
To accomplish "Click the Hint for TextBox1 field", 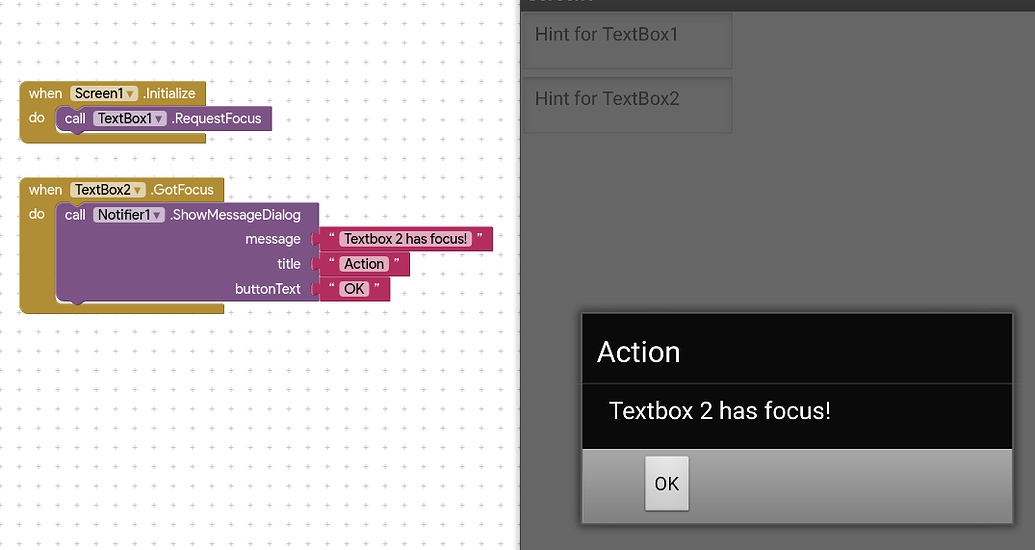I will point(627,40).
